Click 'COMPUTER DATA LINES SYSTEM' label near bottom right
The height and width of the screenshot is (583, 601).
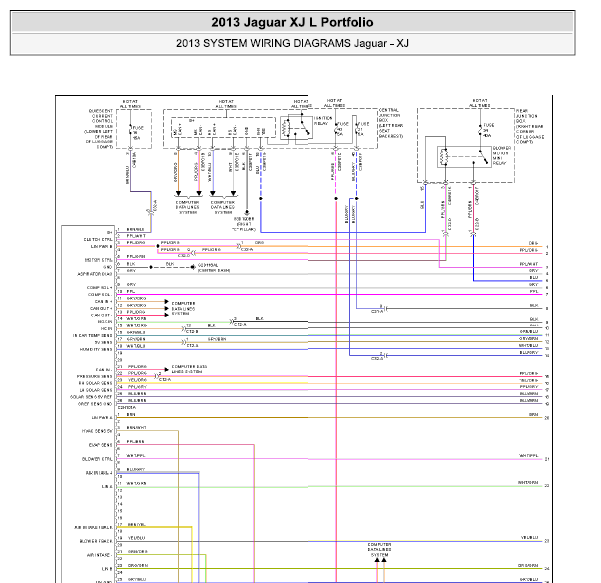point(379,550)
